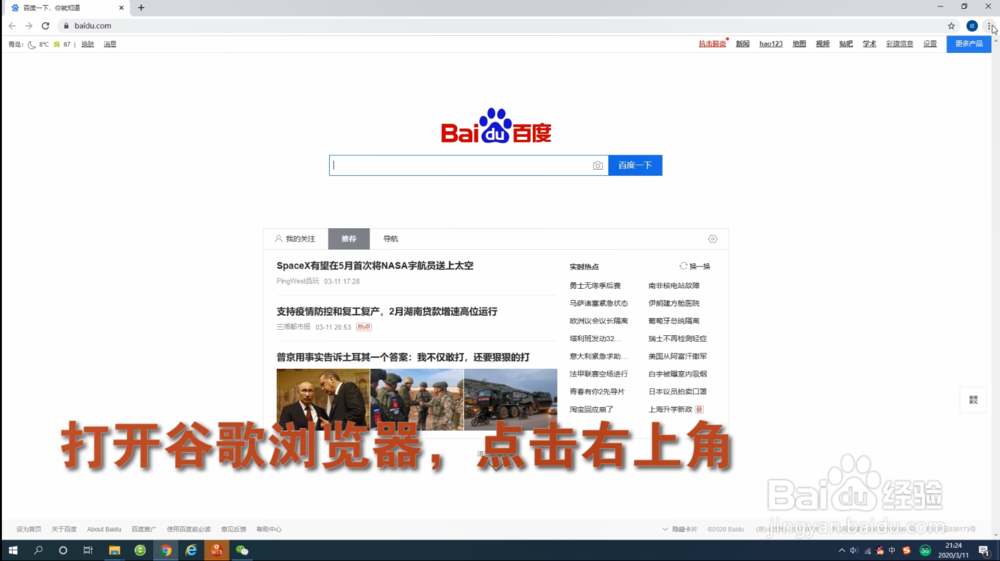Image resolution: width=1000 pixels, height=561 pixels.
Task: Open the Windows Start menu
Action: pos(13,550)
